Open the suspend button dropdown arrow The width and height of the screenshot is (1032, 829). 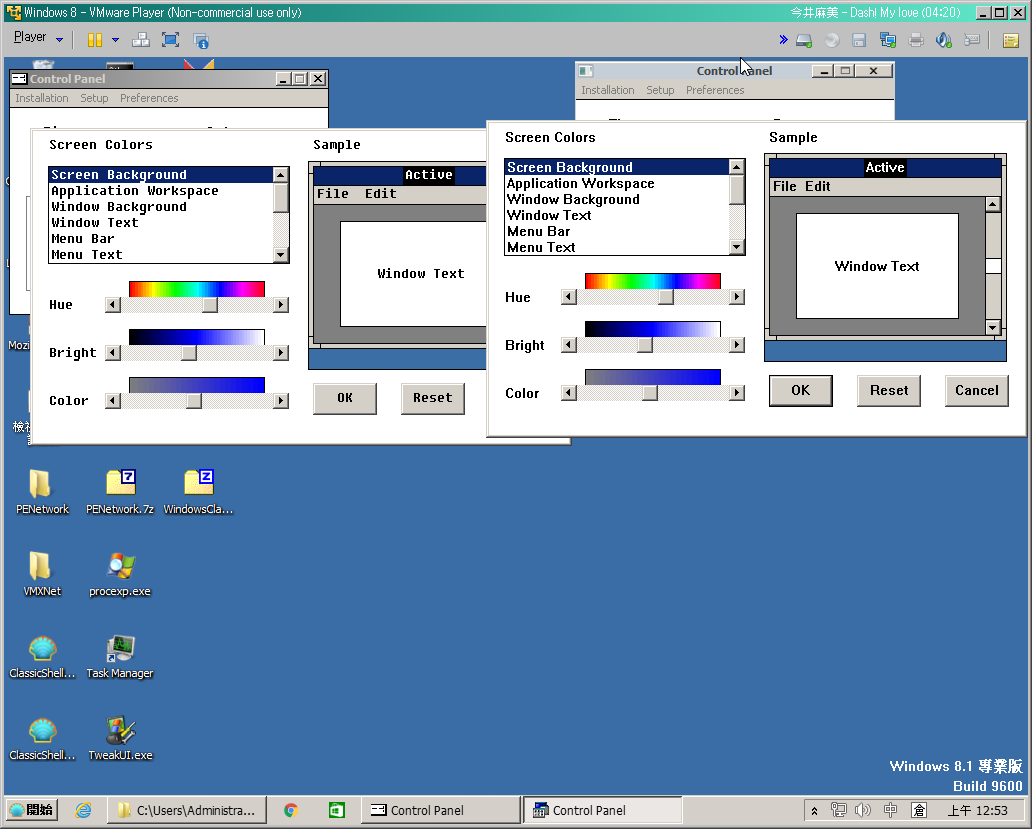click(115, 40)
